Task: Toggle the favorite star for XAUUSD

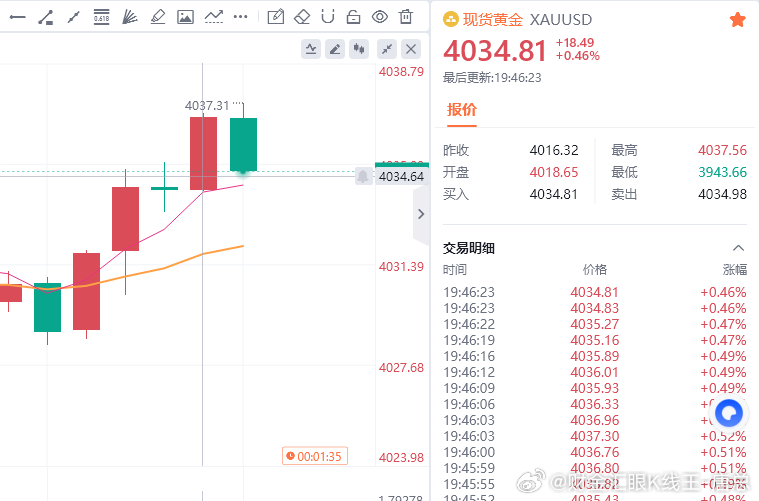Action: click(x=738, y=20)
